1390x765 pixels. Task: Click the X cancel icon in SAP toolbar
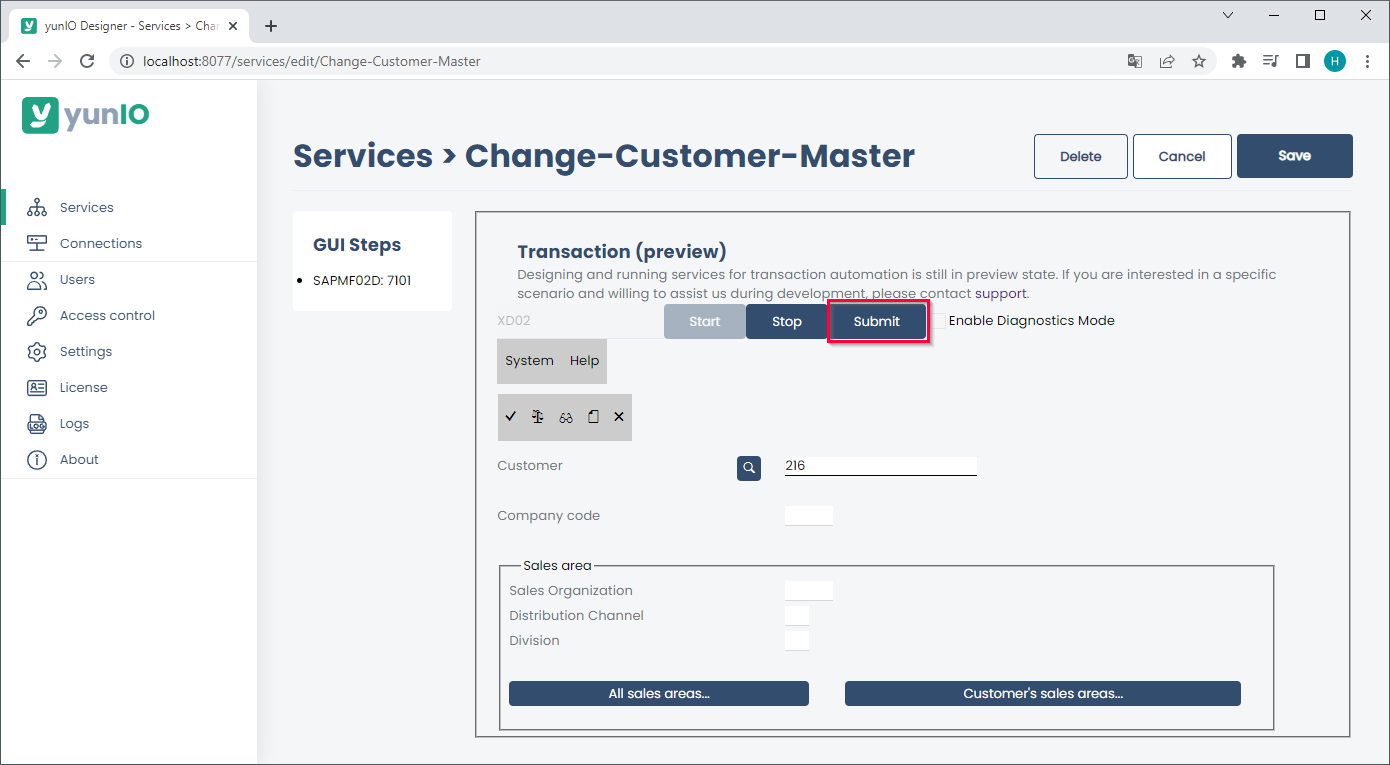point(619,417)
